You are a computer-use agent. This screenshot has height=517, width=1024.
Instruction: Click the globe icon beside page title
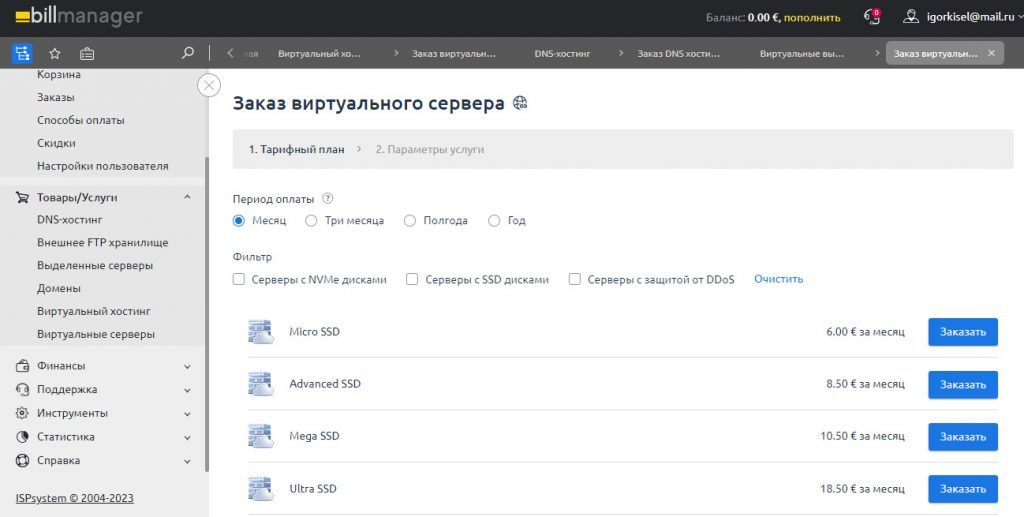pyautogui.click(x=519, y=103)
